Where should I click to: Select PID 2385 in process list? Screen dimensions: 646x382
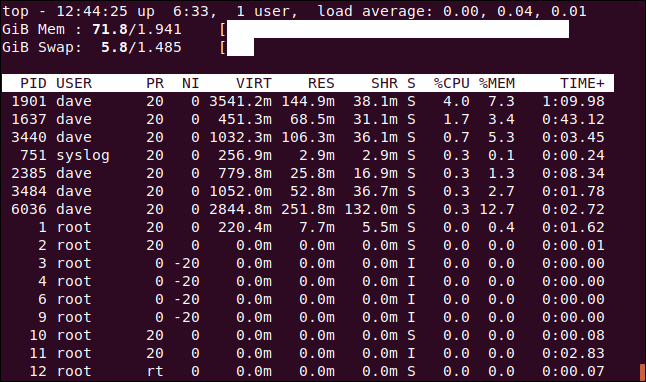tap(29, 173)
